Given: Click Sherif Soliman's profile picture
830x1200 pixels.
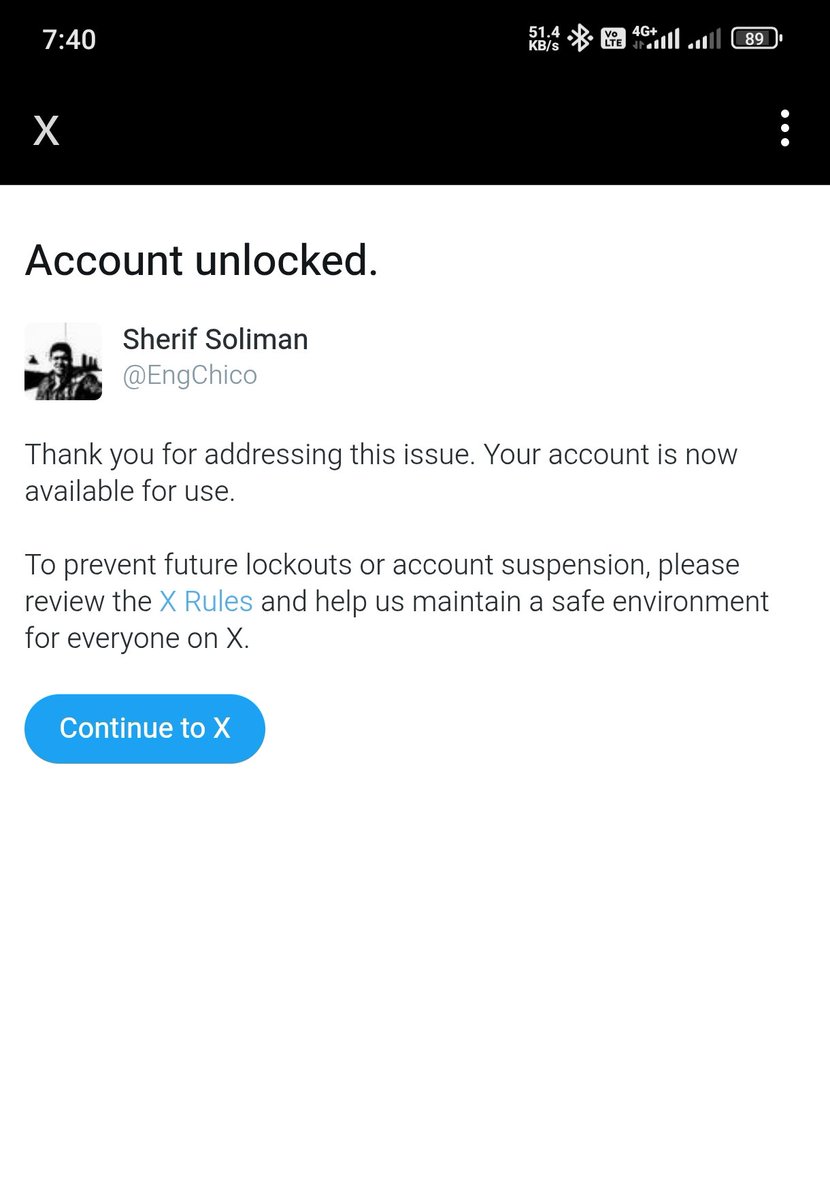Looking at the screenshot, I should (63, 361).
